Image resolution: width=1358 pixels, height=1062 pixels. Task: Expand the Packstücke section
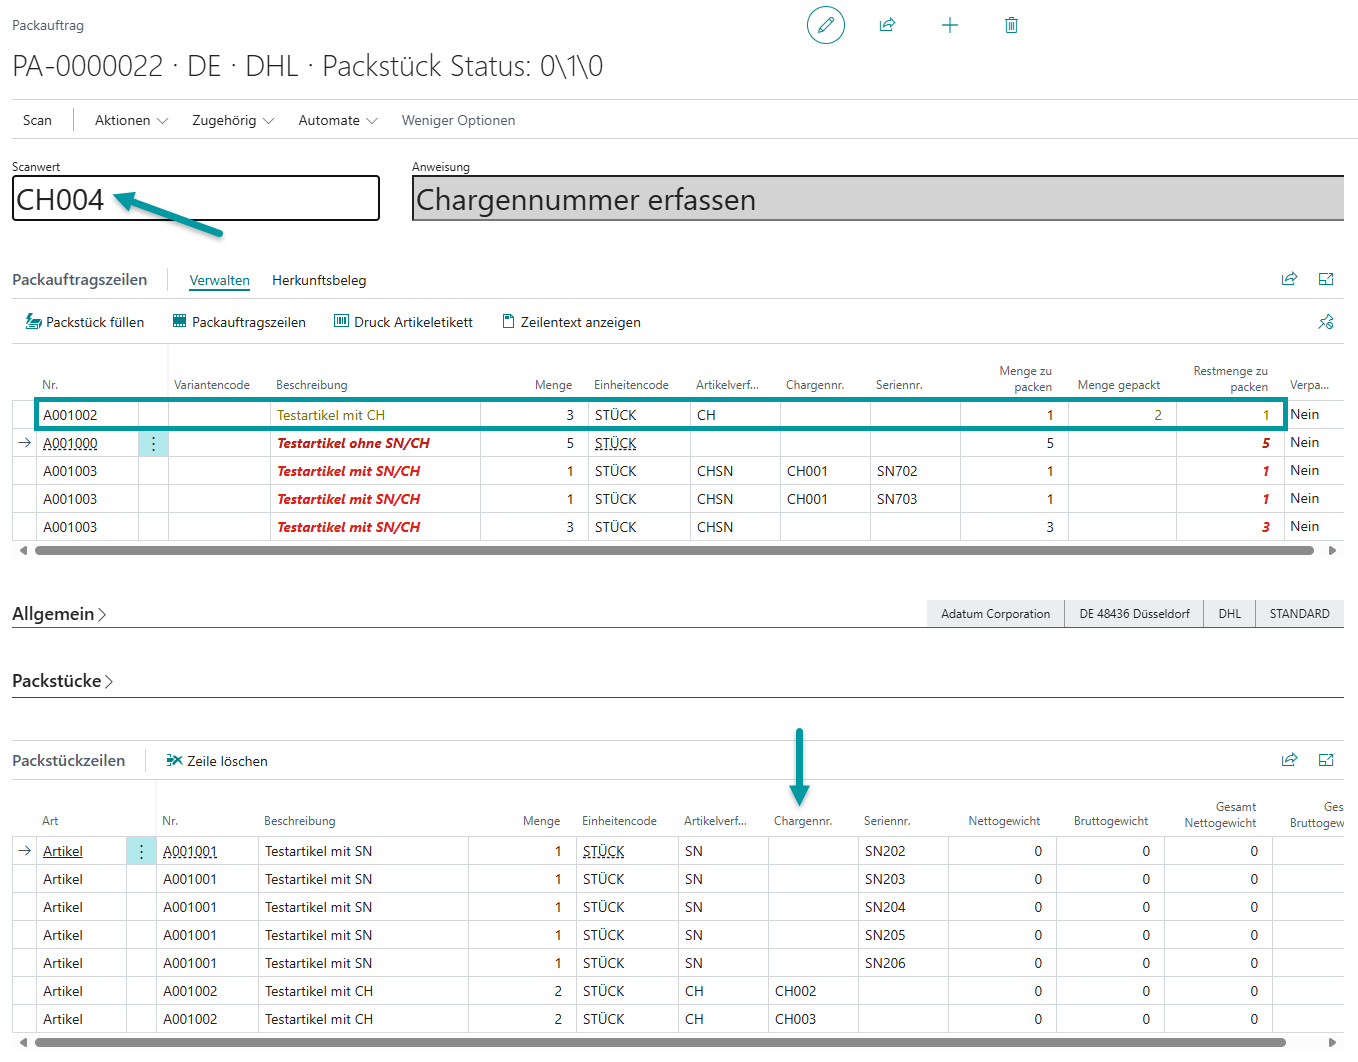(62, 681)
